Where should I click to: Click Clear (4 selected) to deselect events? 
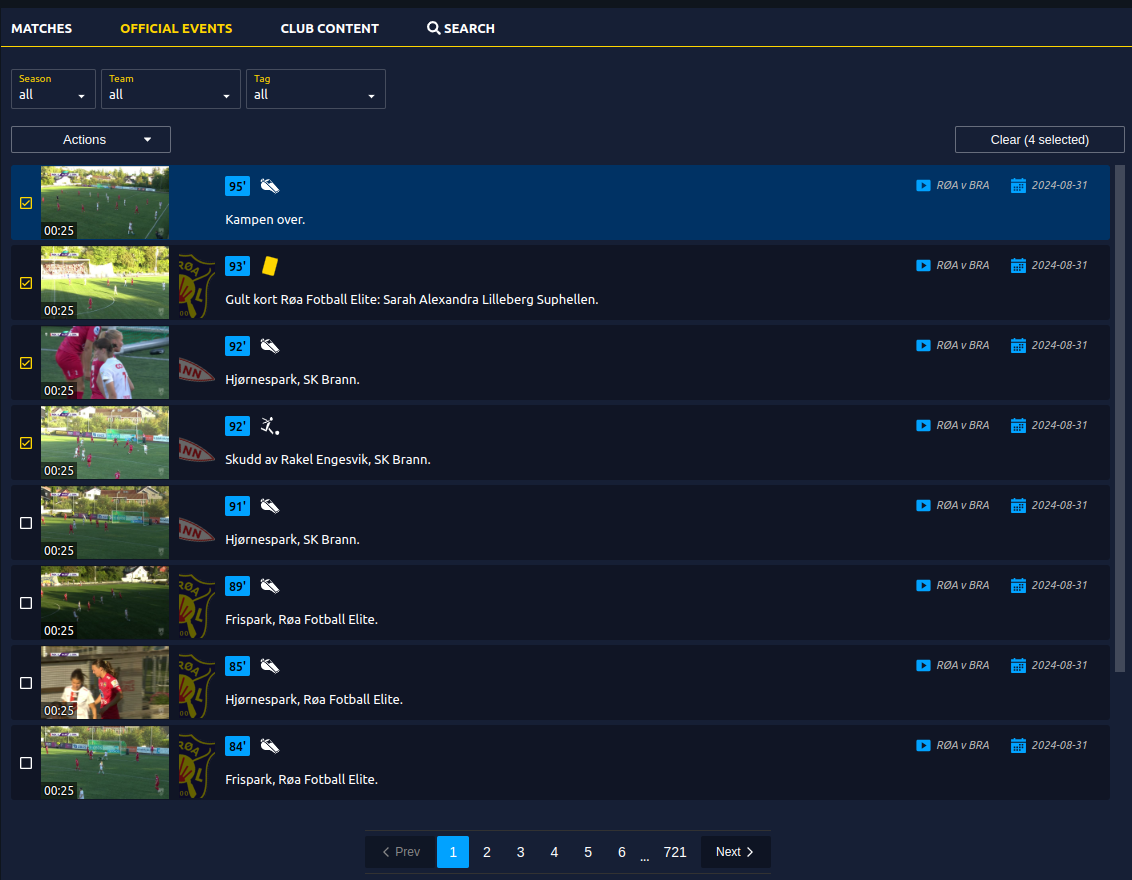pyautogui.click(x=1039, y=139)
